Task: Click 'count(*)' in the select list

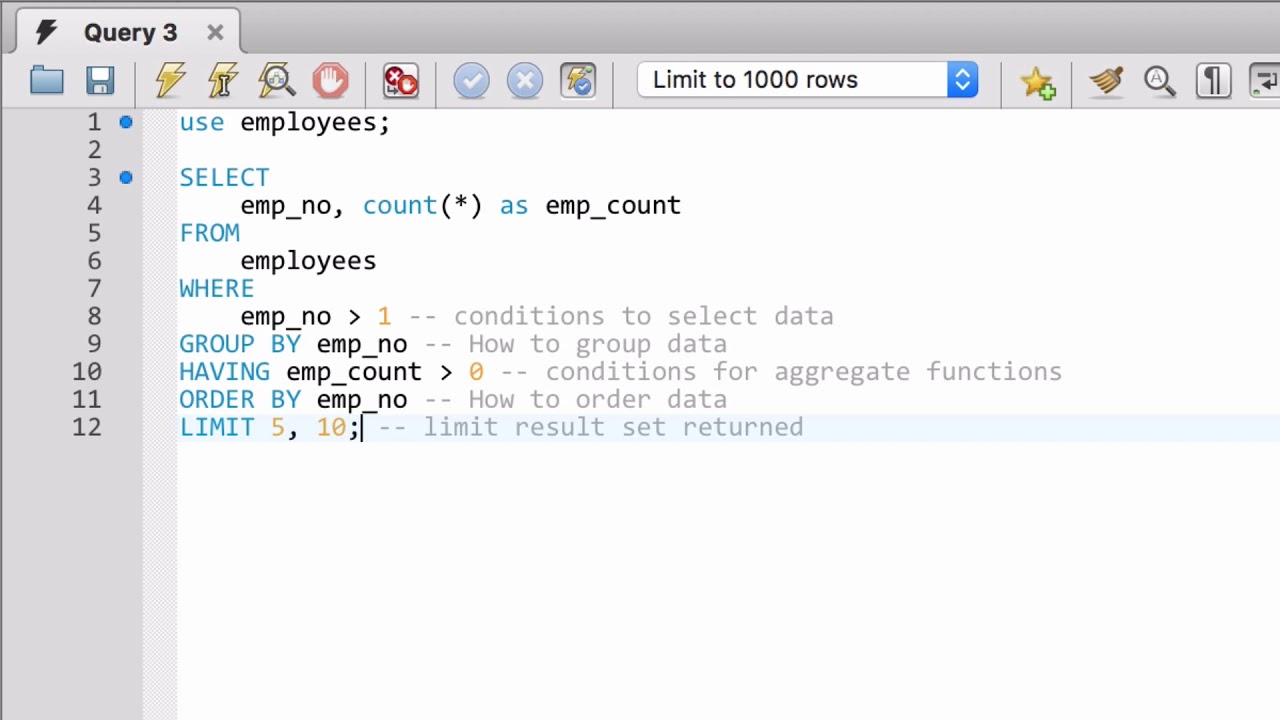Action: [422, 205]
